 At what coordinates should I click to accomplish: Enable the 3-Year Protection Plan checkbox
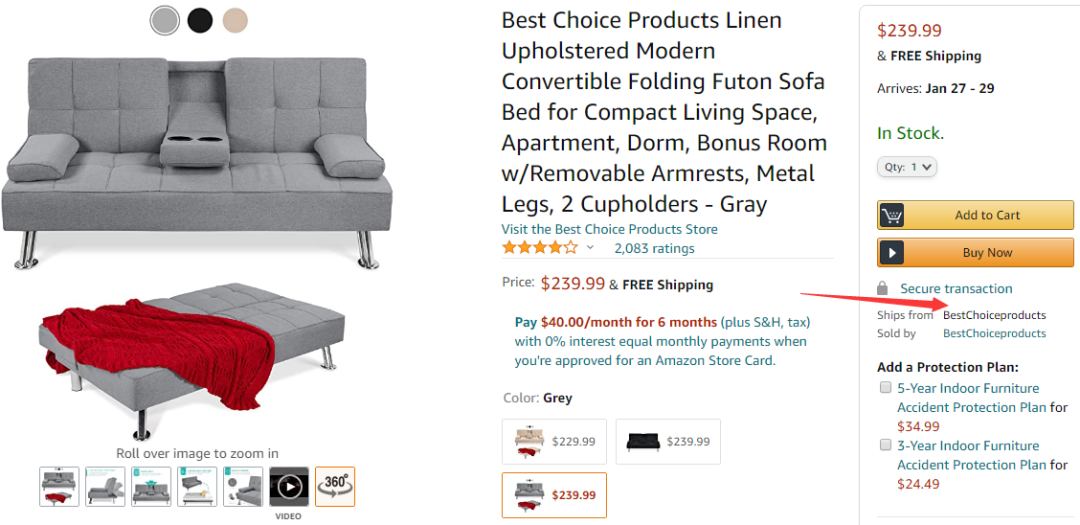(885, 445)
